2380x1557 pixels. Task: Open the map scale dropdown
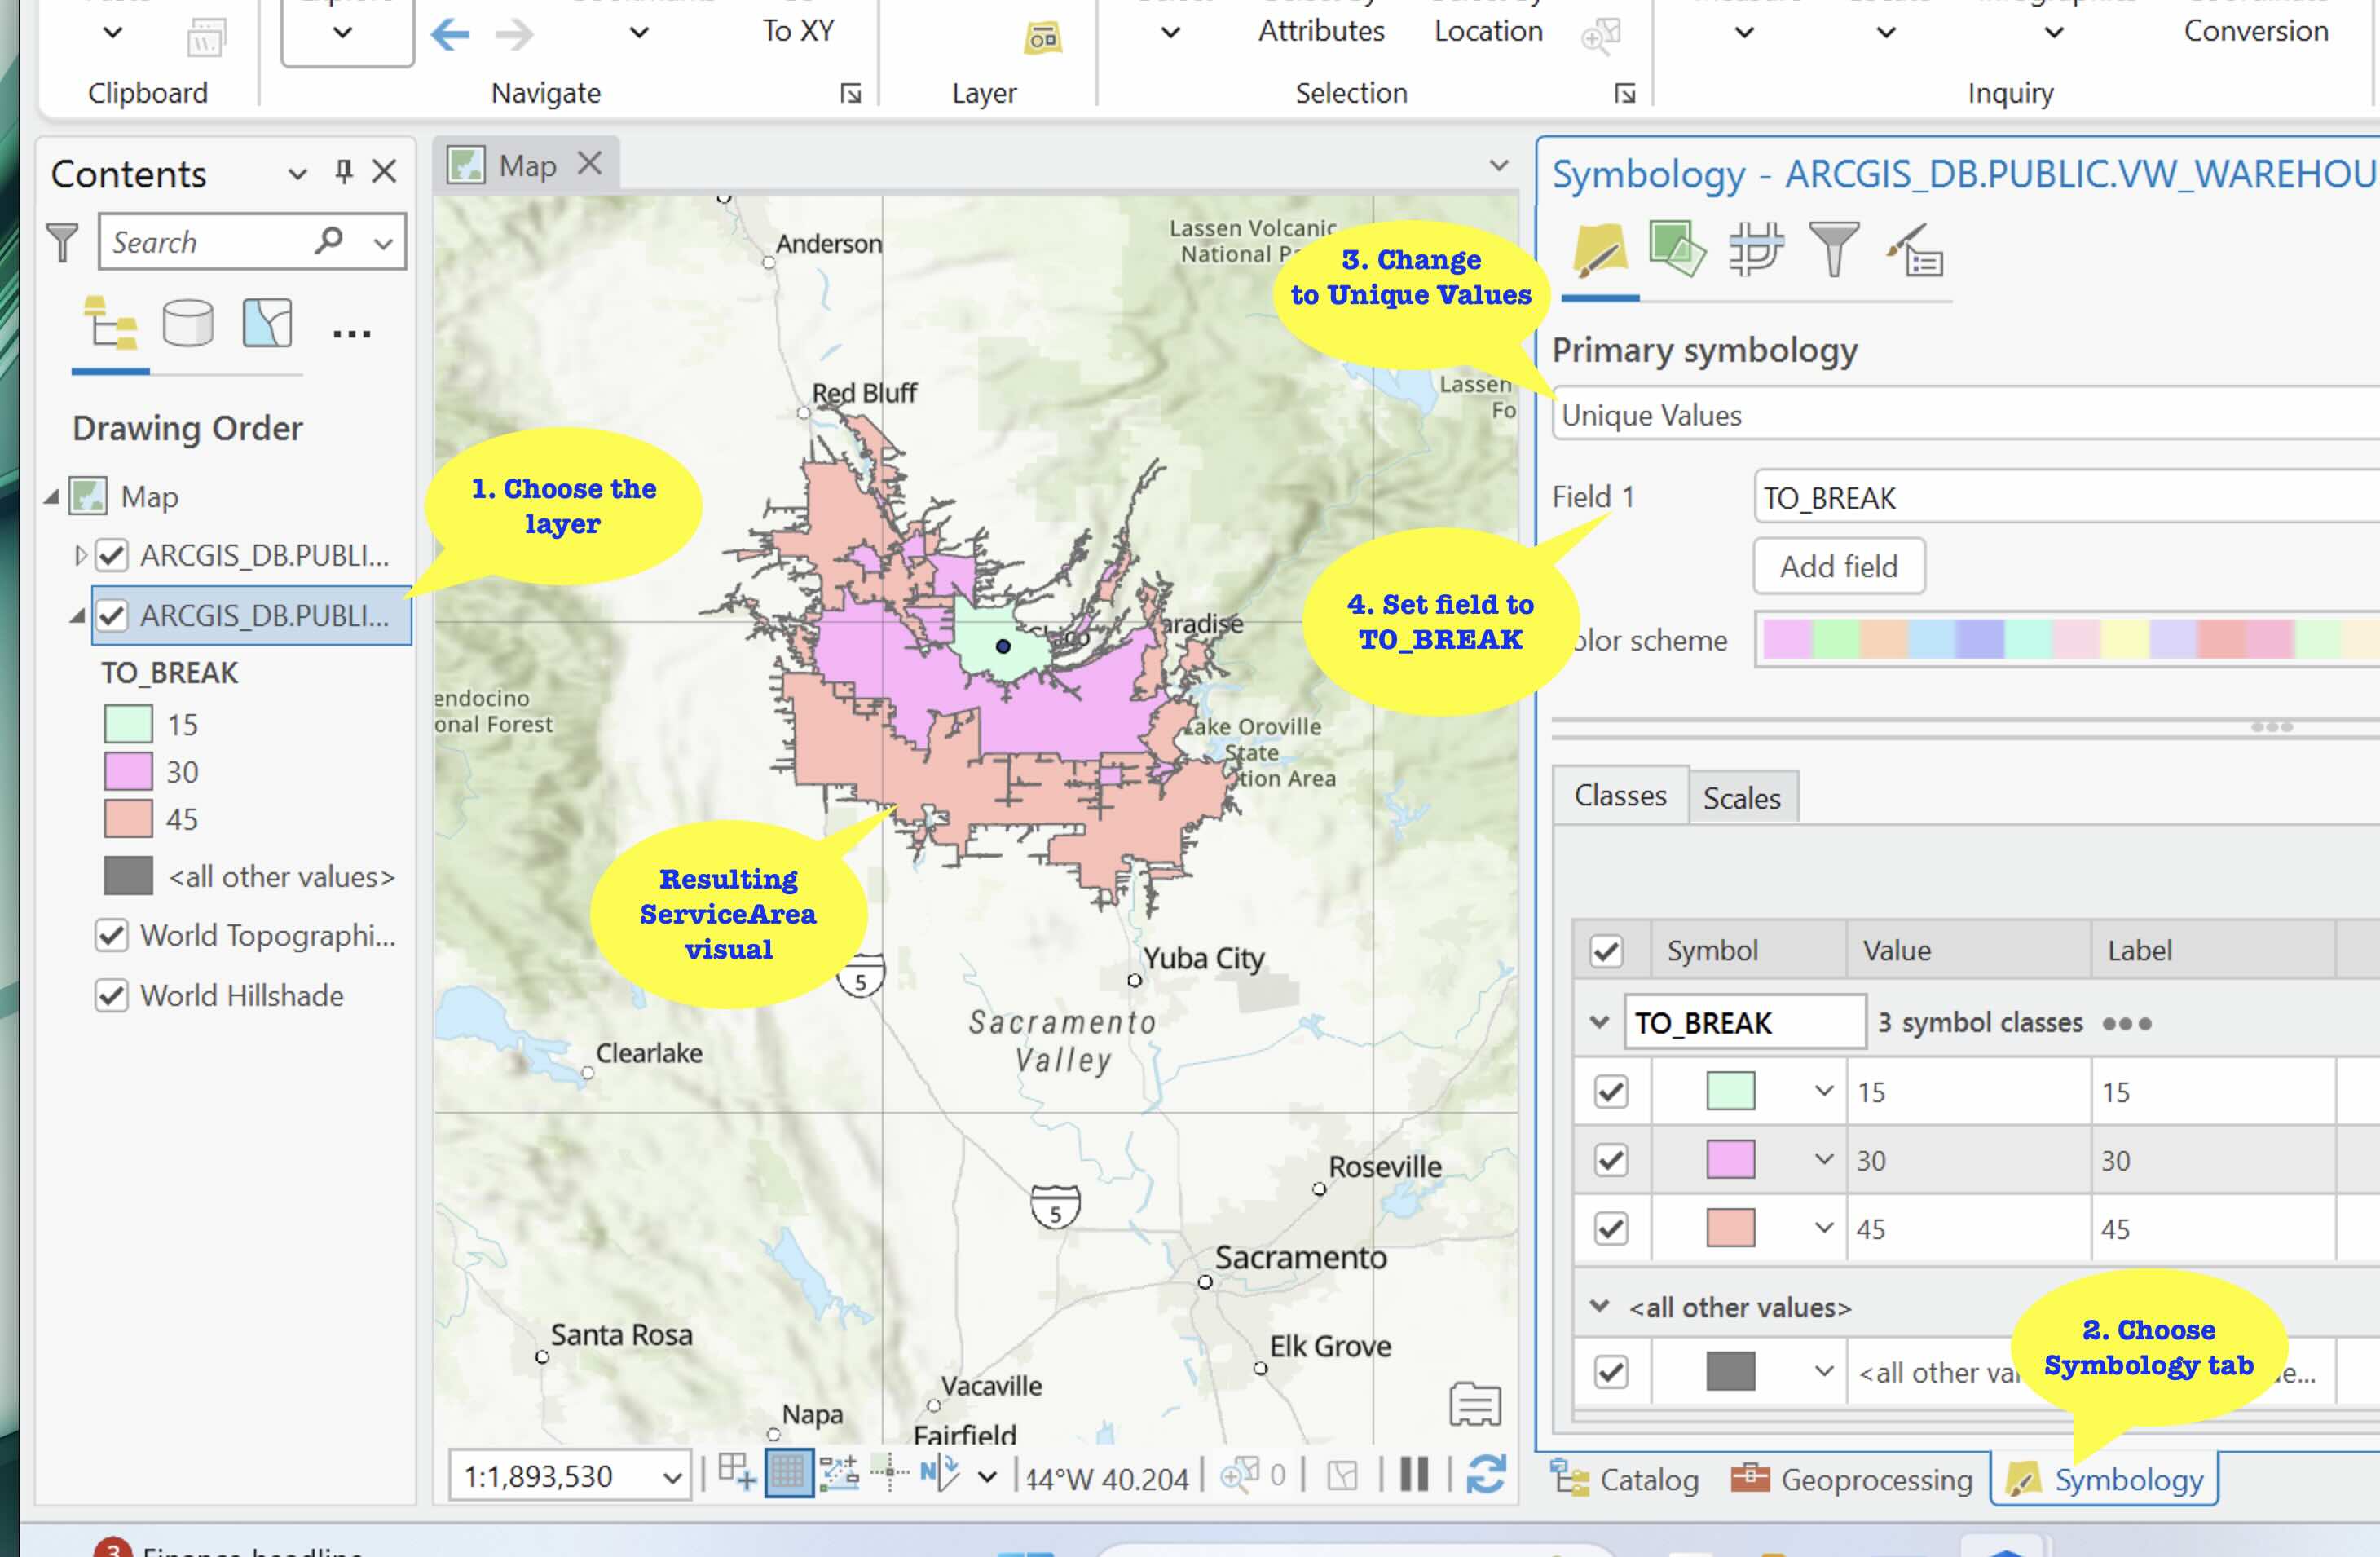coord(672,1477)
